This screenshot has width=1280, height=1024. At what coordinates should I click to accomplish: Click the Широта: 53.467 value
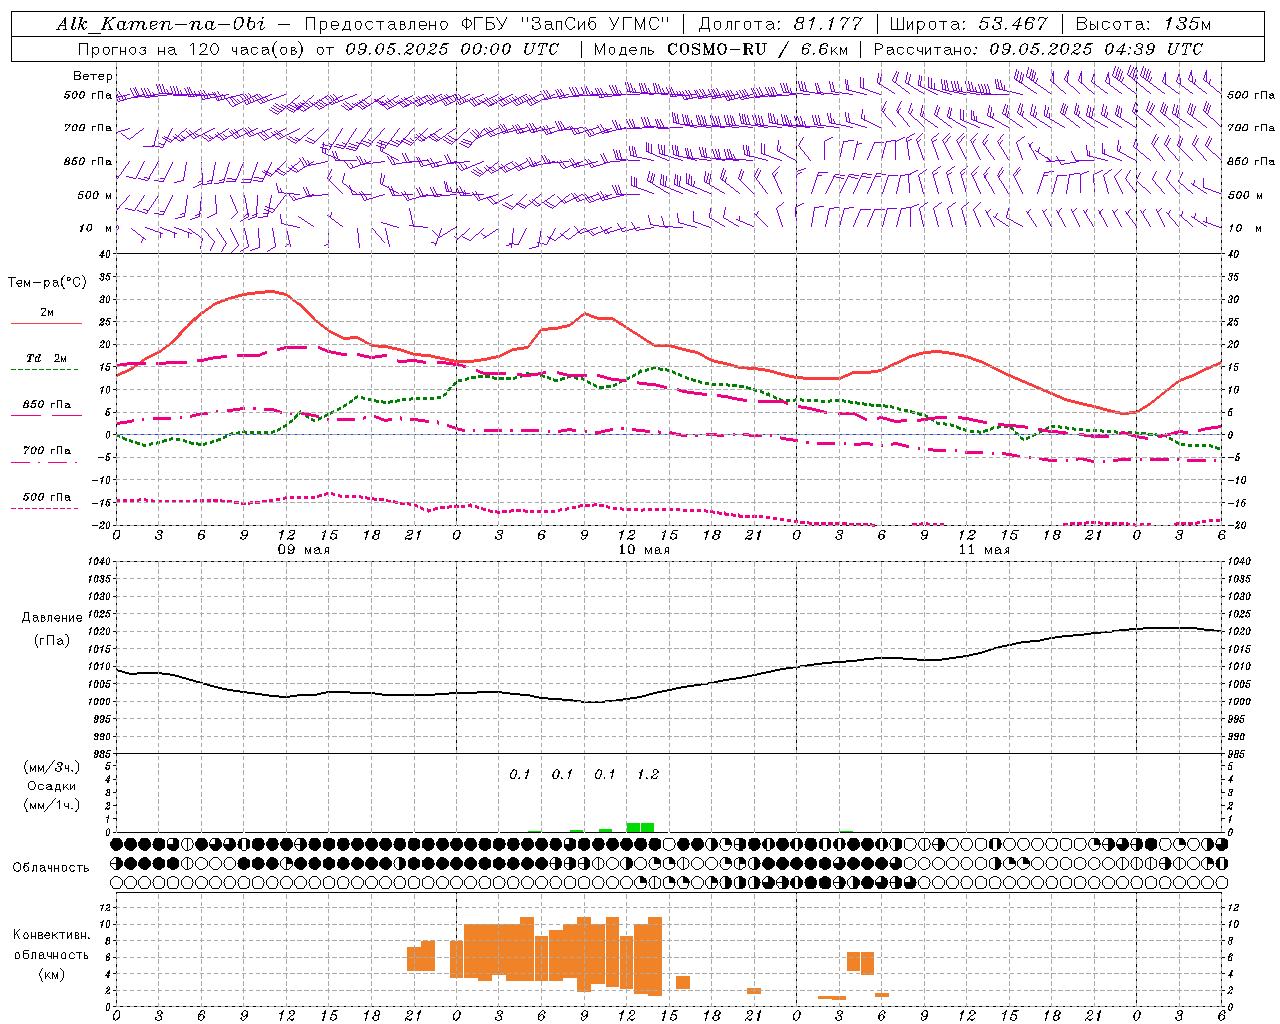click(968, 24)
